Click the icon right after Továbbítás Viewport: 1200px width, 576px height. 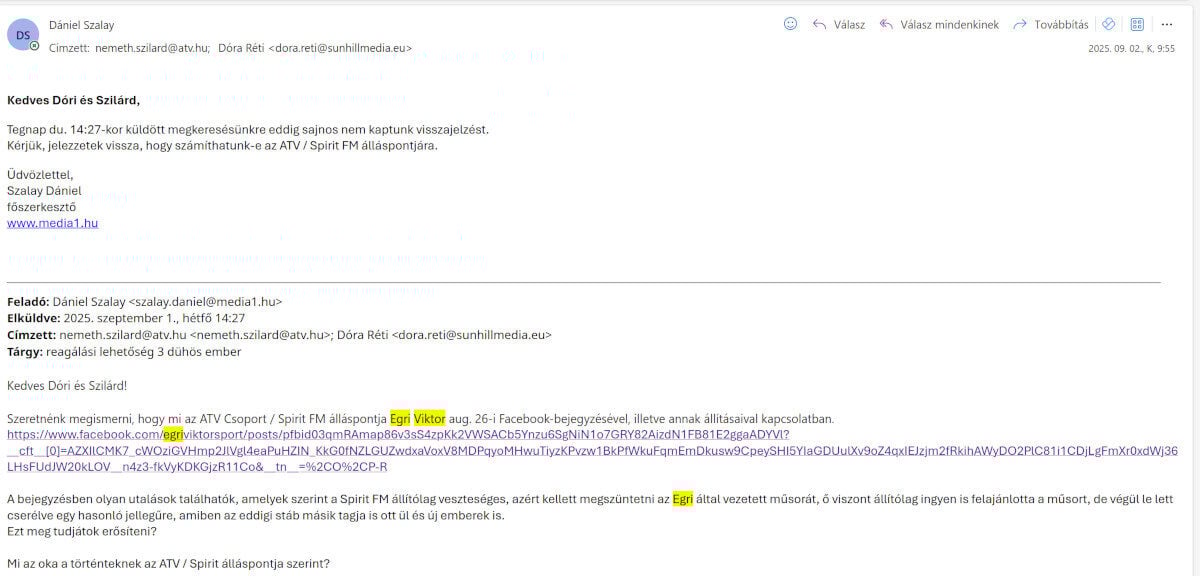click(x=1108, y=25)
